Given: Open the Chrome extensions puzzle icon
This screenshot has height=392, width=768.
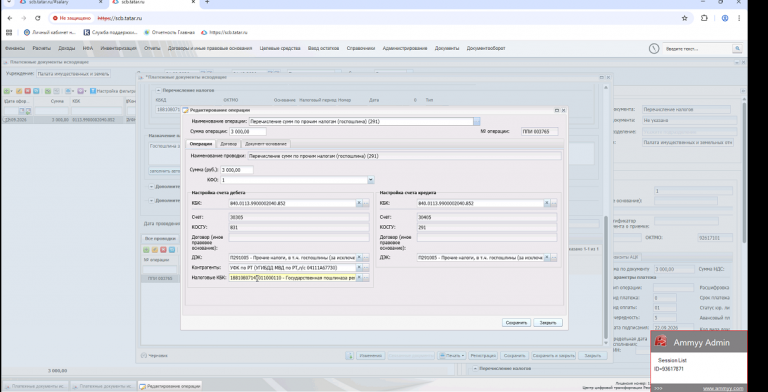Looking at the screenshot, I should (704, 18).
